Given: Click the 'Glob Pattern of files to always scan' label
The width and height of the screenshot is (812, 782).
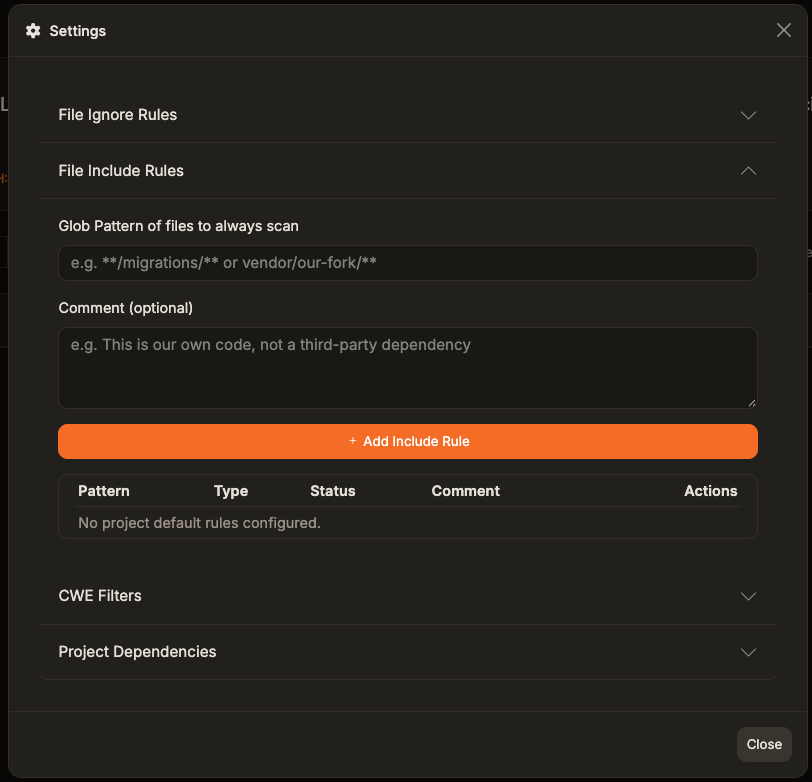Looking at the screenshot, I should (179, 226).
